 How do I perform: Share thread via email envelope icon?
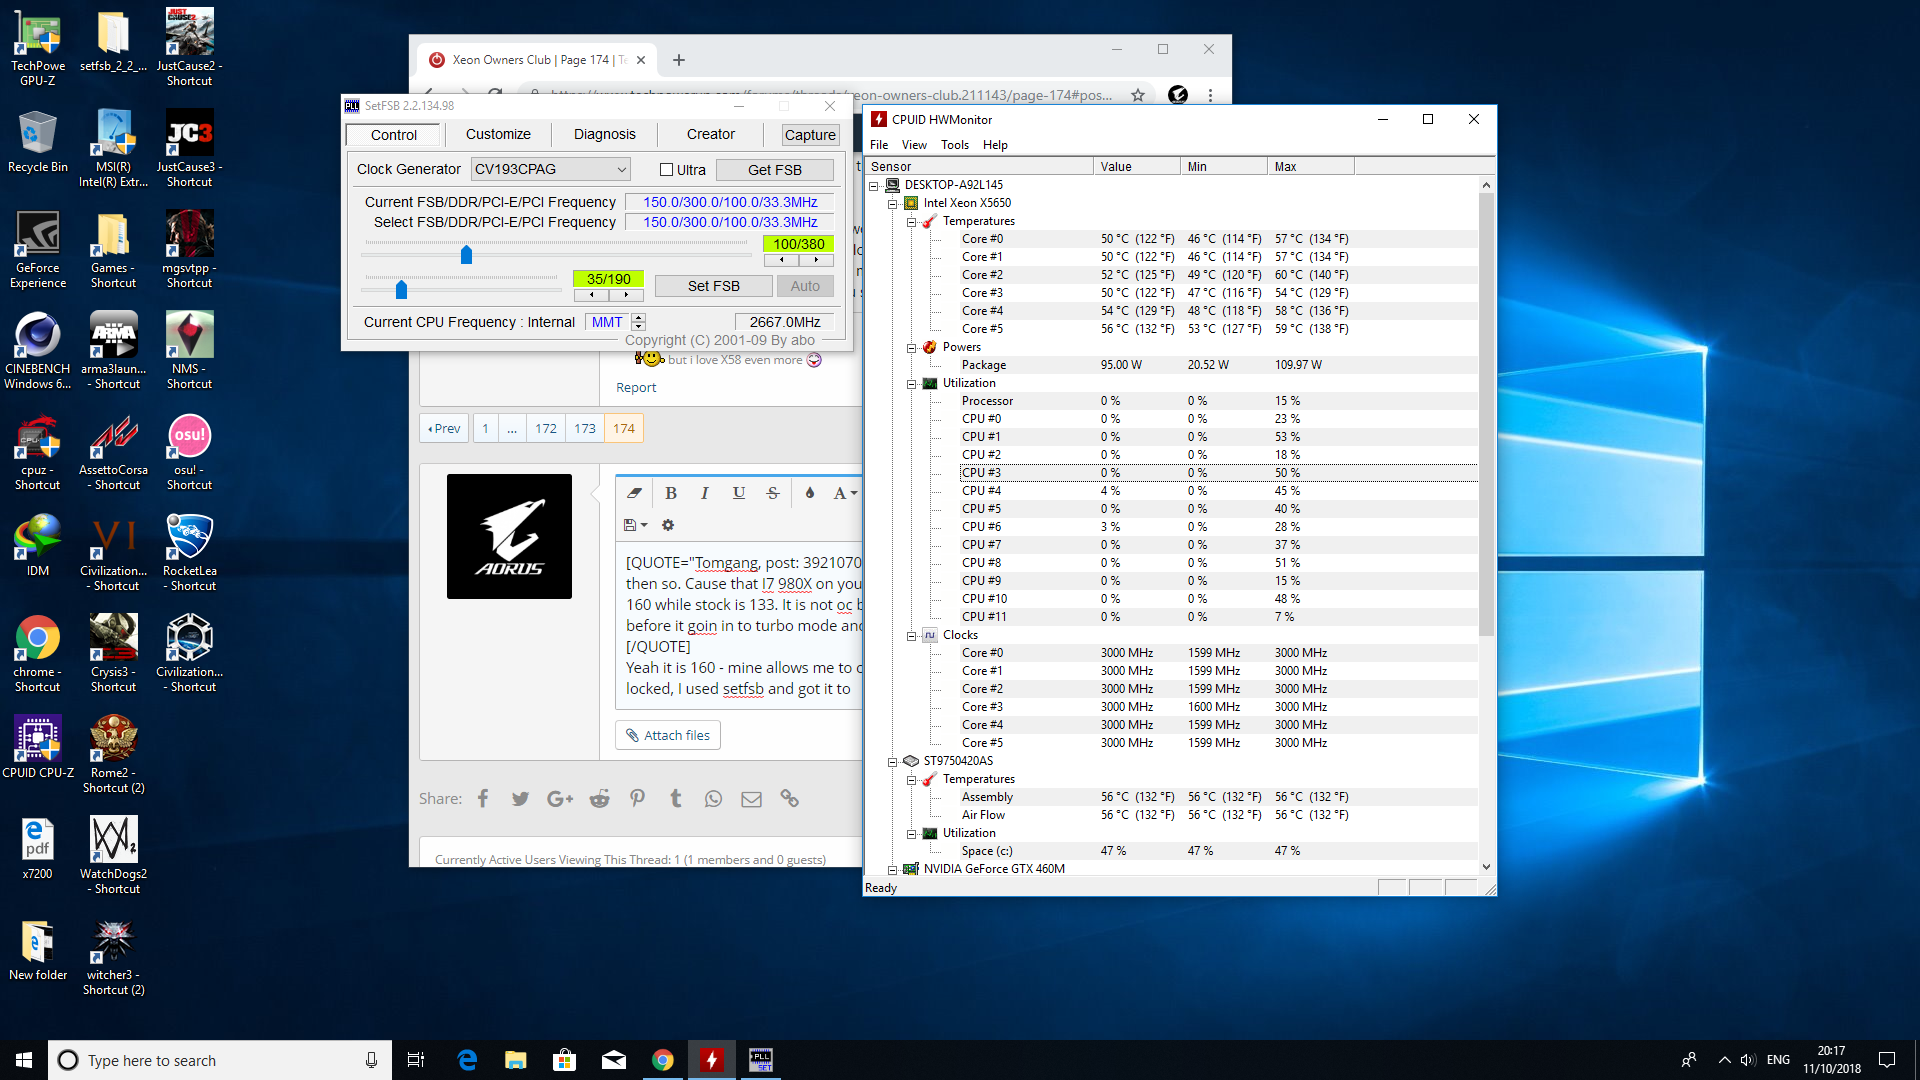[751, 798]
